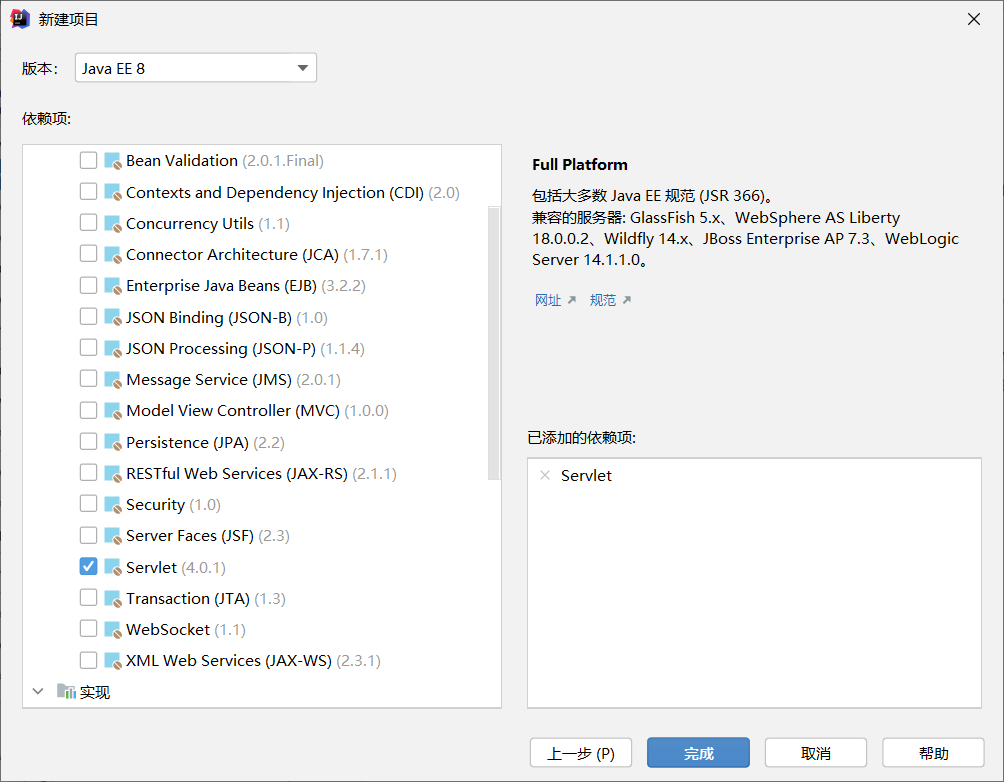Select the WebSocket (1.1) row text
The width and height of the screenshot is (1004, 782).
pos(186,630)
